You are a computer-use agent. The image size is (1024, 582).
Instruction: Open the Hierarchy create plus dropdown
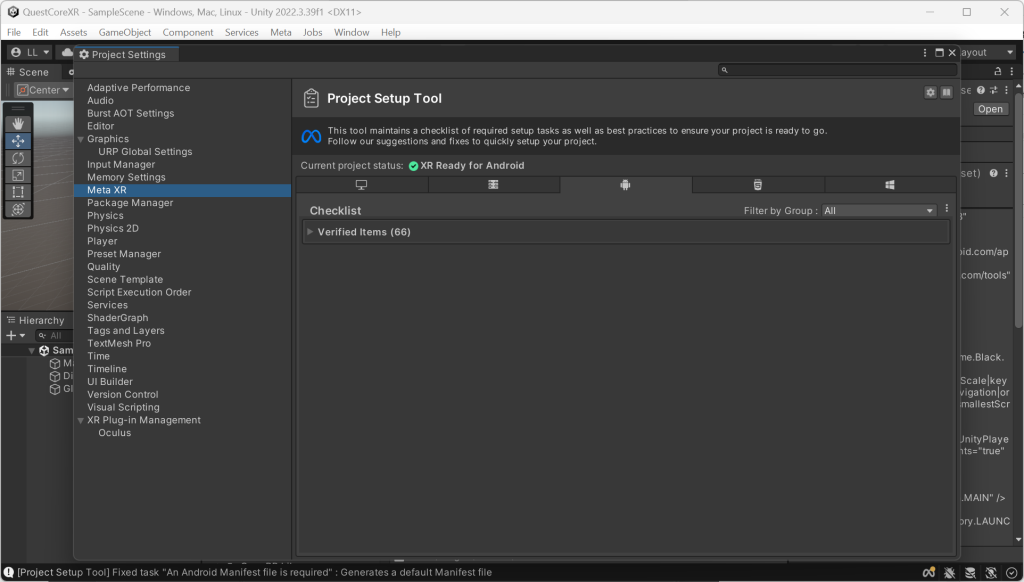[x=15, y=336]
